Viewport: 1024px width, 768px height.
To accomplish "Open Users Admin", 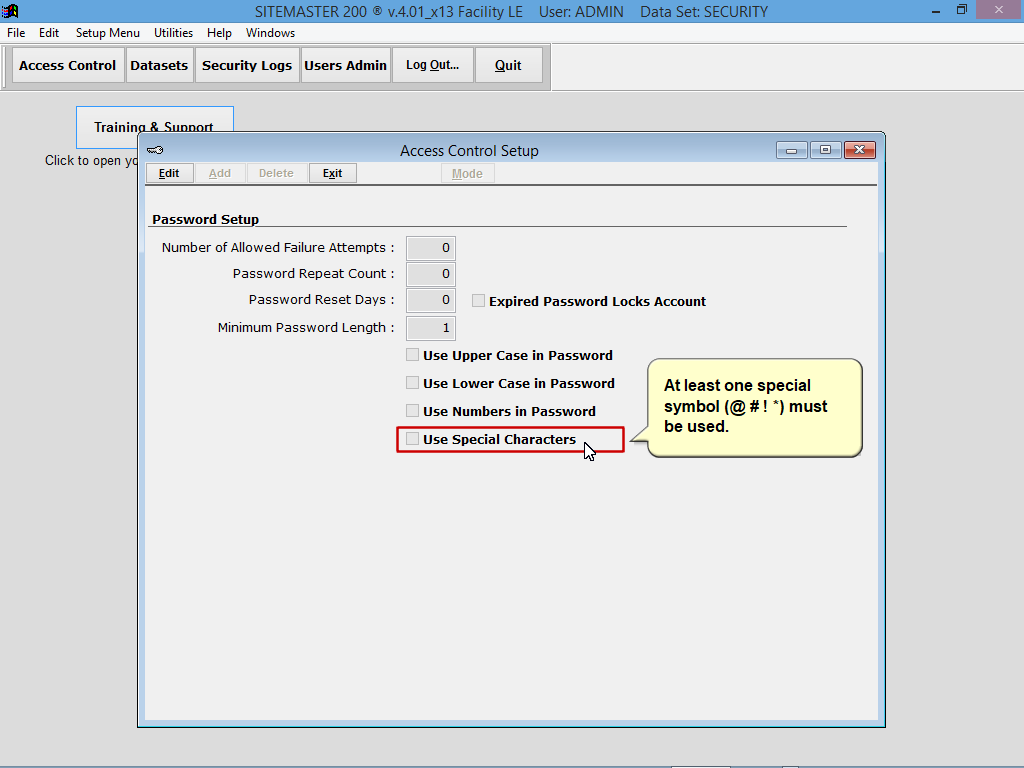I will (x=345, y=65).
